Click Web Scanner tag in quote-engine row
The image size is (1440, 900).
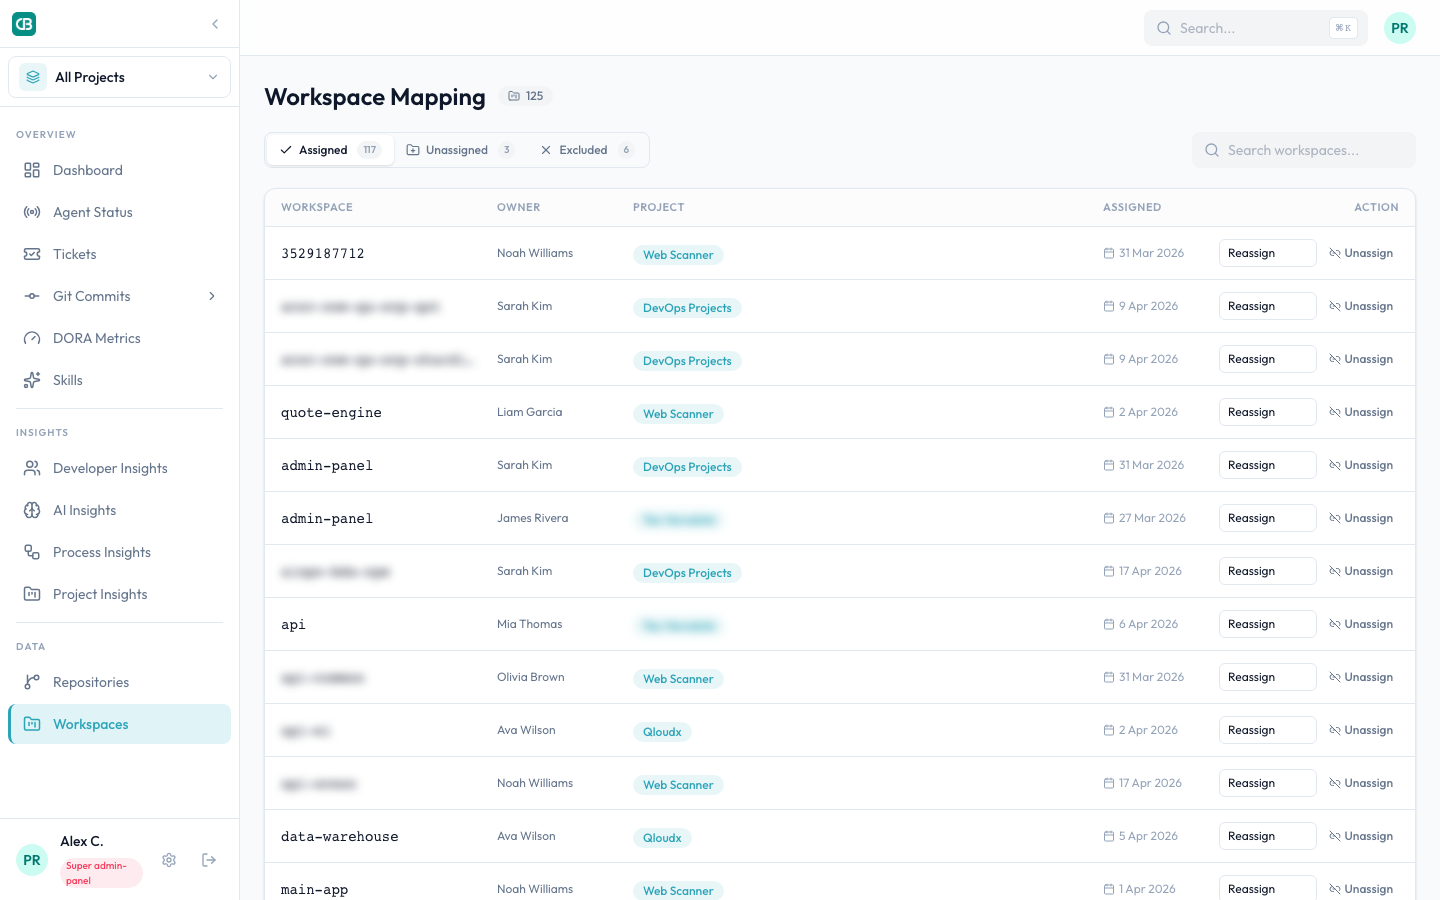678,414
